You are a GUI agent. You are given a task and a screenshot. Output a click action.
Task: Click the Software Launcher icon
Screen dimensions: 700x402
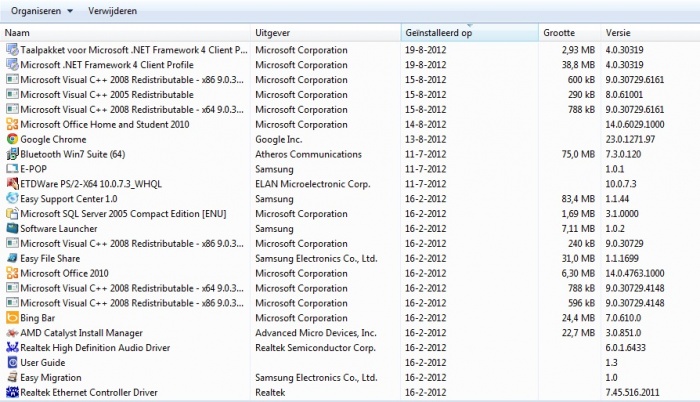click(12, 228)
